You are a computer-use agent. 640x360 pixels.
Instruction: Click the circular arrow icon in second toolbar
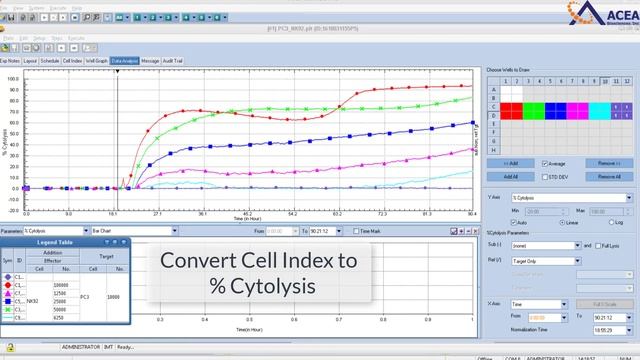pos(36,48)
